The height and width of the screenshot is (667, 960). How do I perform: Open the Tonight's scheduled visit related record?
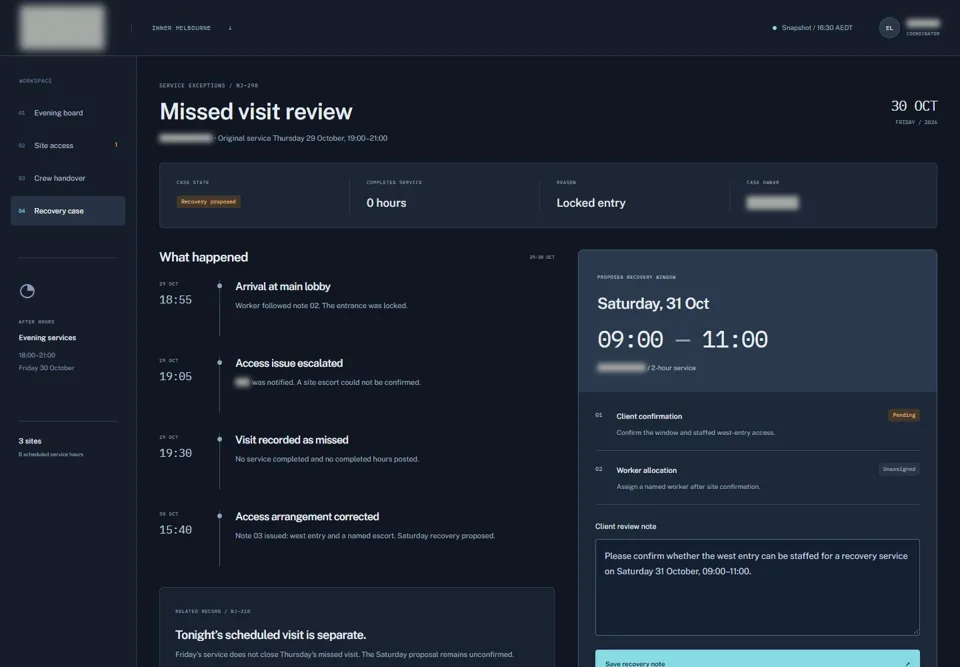point(356,627)
